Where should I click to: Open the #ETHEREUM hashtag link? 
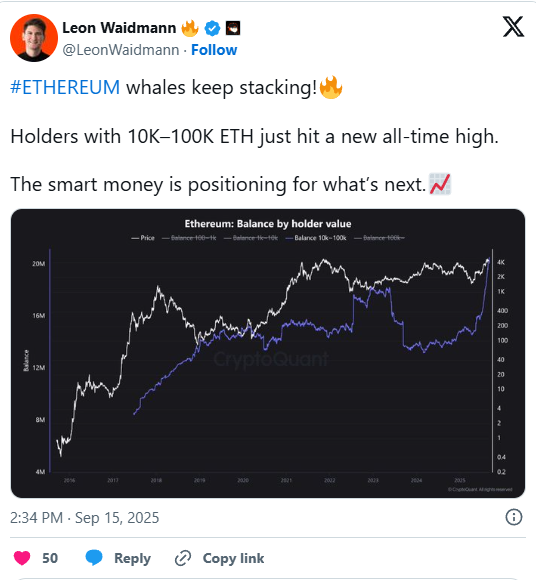point(65,88)
